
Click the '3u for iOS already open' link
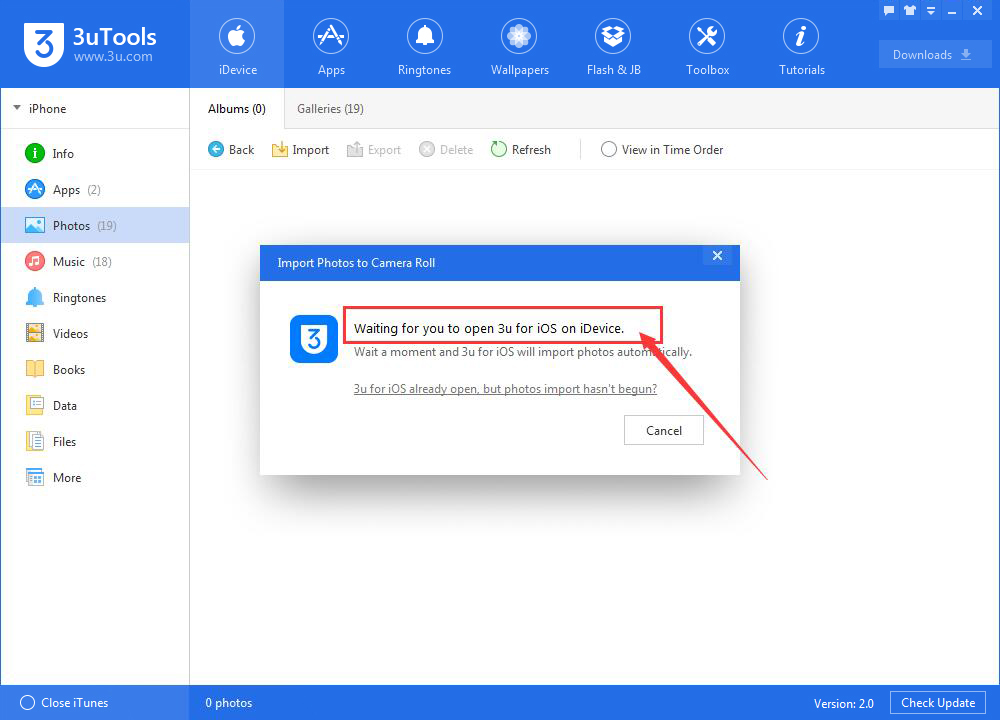[505, 389]
